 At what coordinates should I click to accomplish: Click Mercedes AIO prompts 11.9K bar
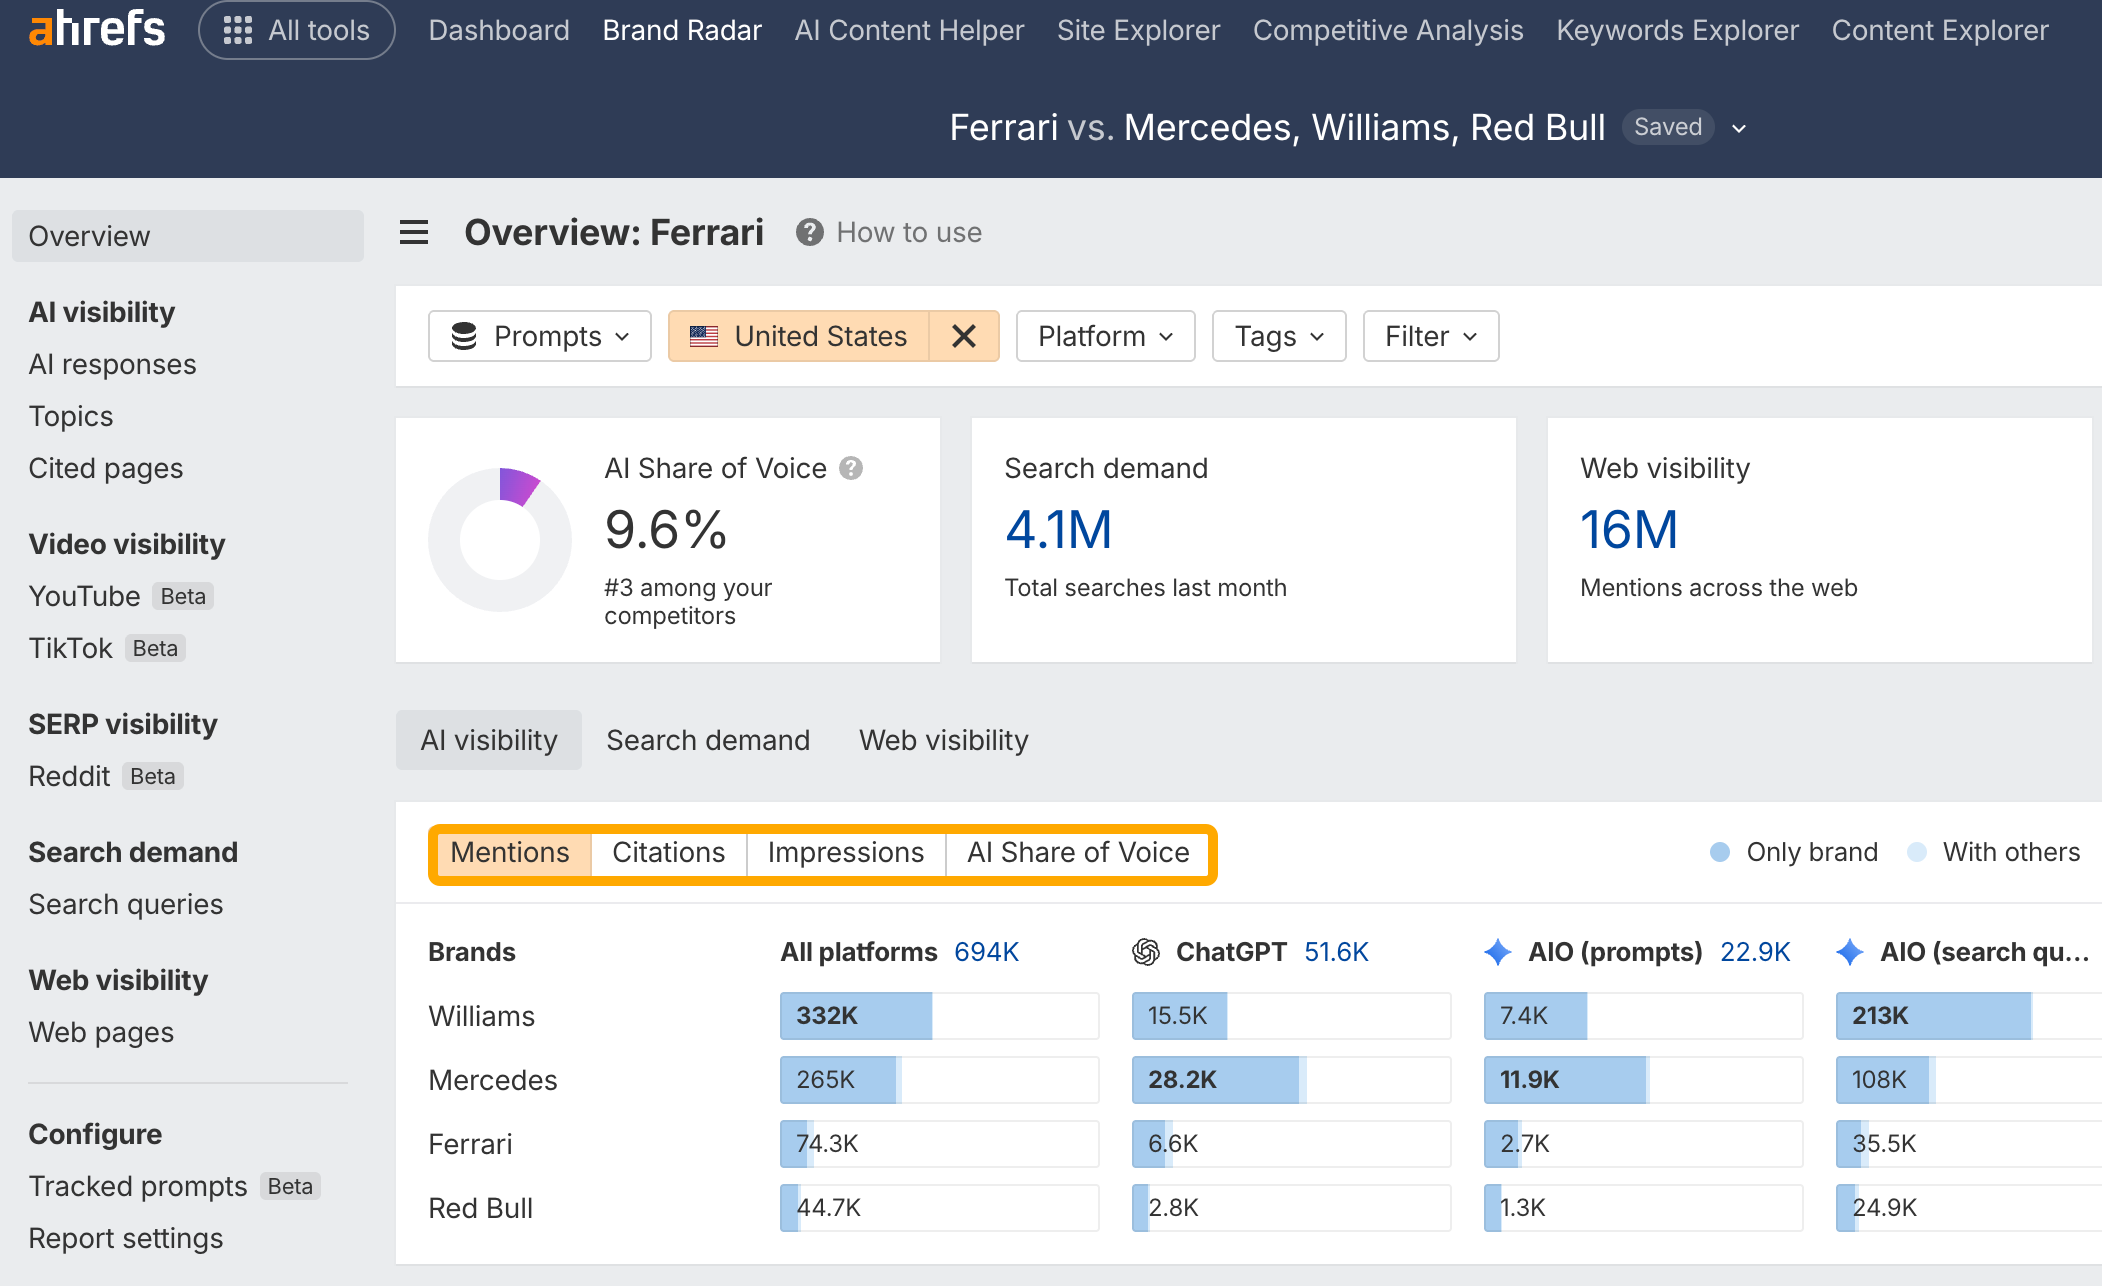(1644, 1080)
